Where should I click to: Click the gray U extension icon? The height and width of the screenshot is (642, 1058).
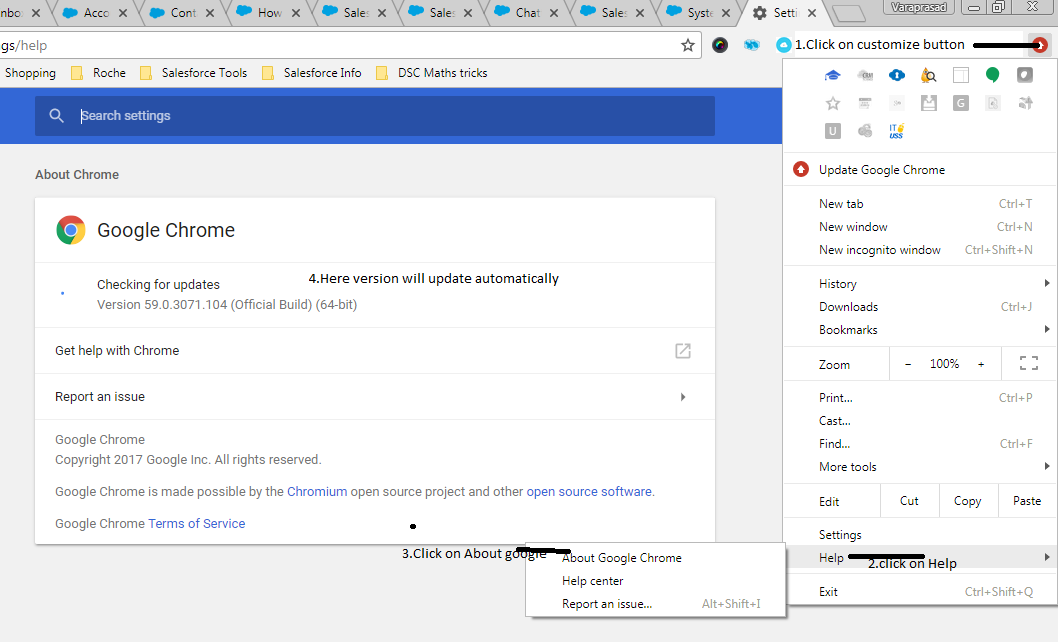click(833, 131)
